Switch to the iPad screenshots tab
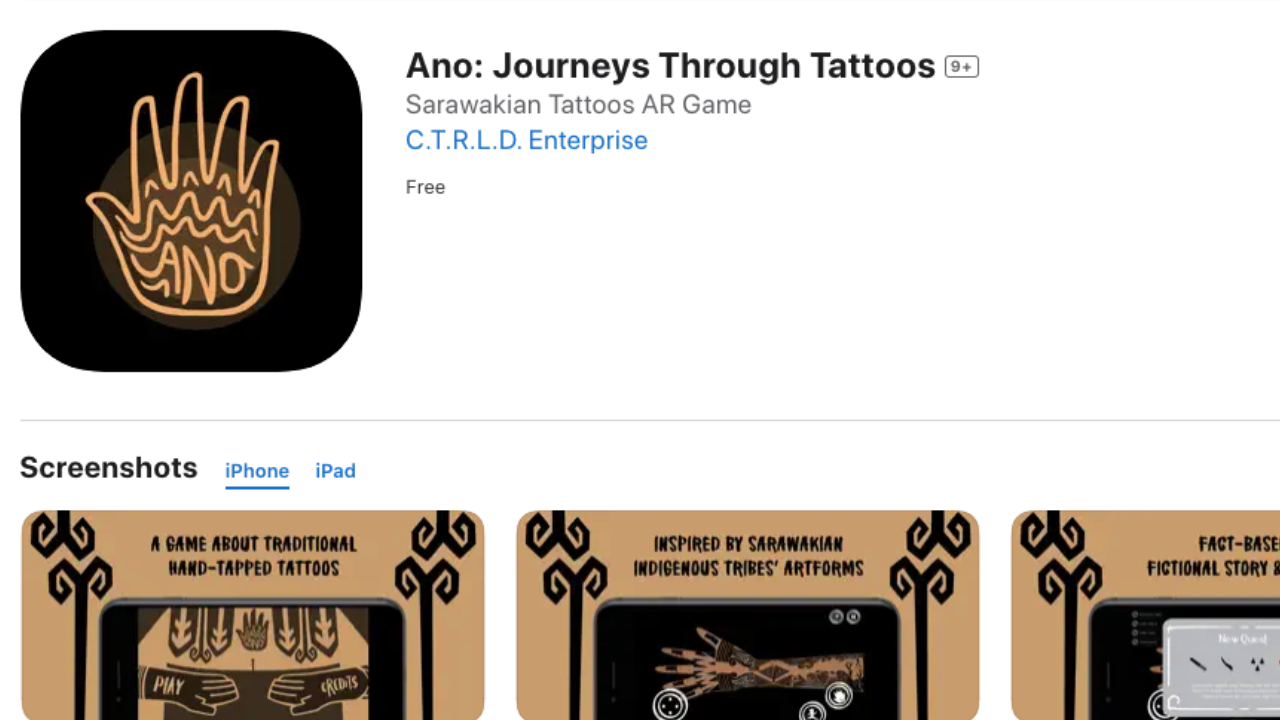Image resolution: width=1280 pixels, height=720 pixels. (335, 471)
